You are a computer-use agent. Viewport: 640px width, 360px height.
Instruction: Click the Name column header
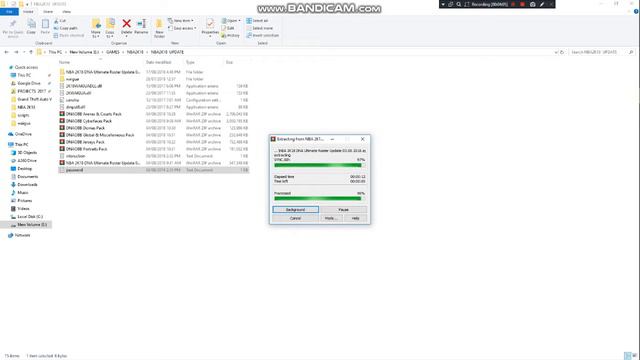click(64, 62)
